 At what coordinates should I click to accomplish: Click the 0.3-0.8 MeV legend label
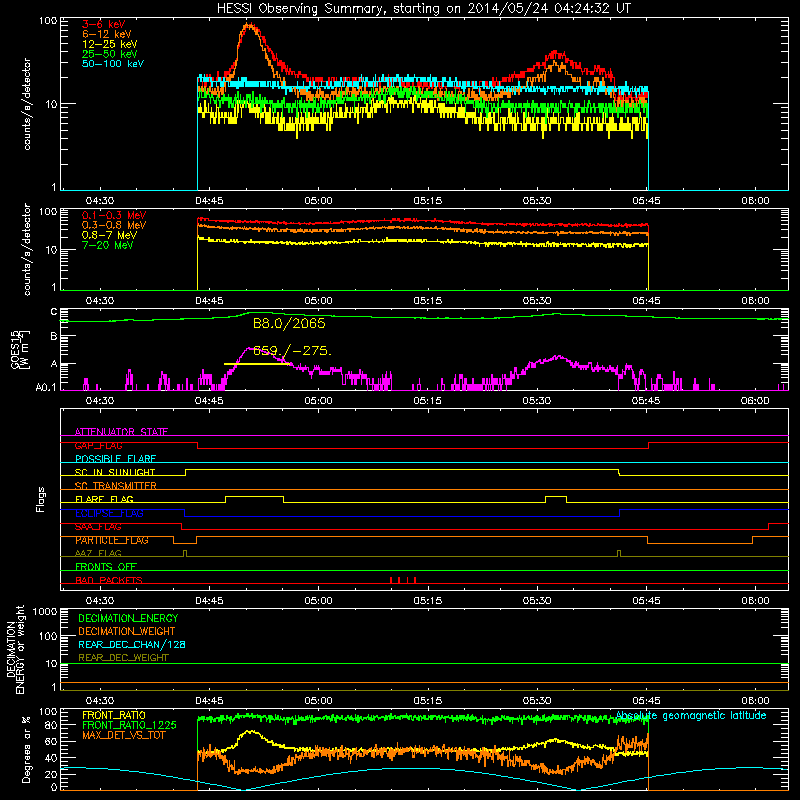[114, 225]
